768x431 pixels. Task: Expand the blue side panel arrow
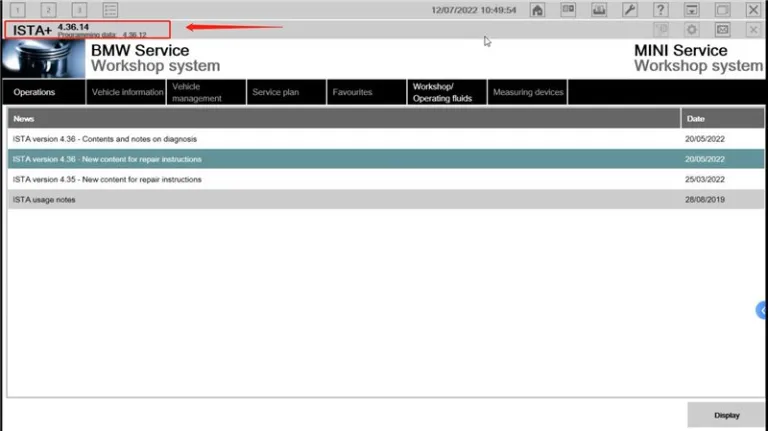(761, 311)
